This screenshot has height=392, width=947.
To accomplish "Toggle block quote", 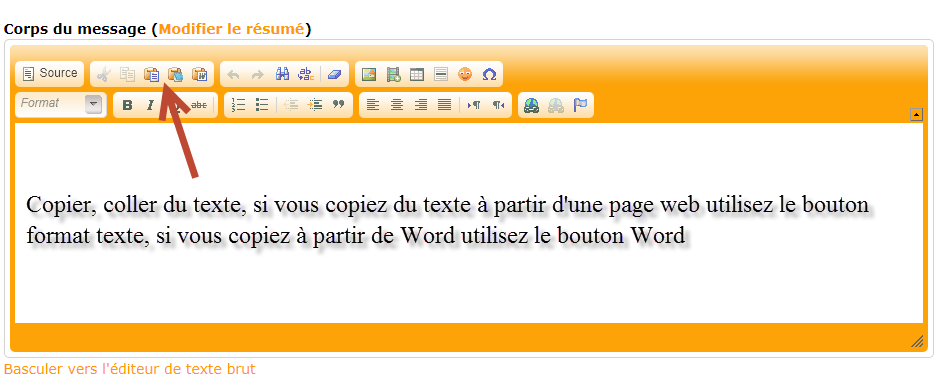I will coord(339,105).
